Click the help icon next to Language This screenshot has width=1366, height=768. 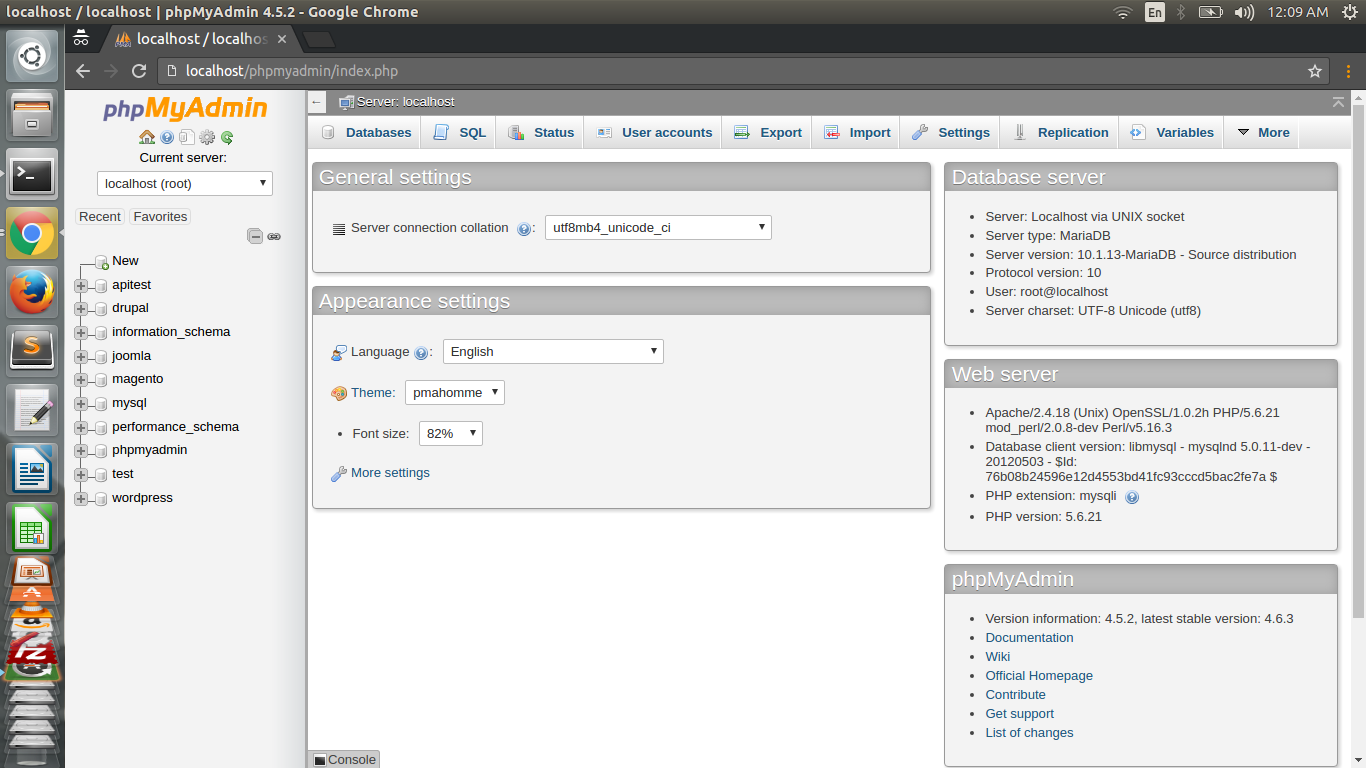tap(421, 352)
